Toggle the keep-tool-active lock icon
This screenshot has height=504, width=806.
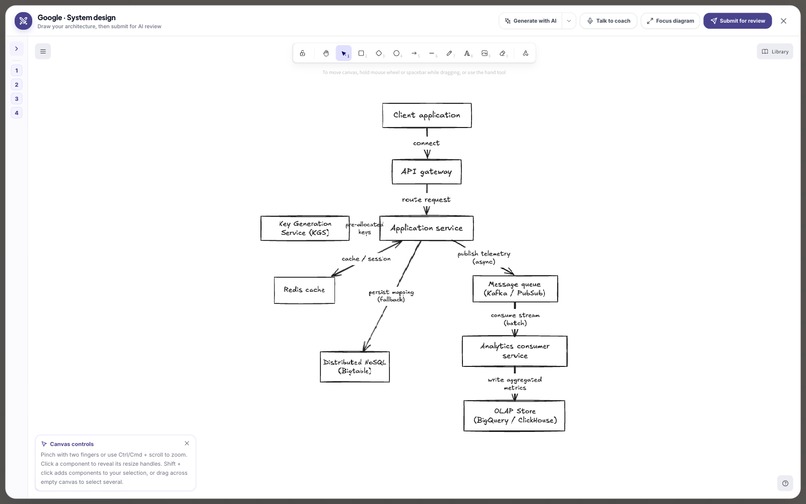pyautogui.click(x=302, y=53)
